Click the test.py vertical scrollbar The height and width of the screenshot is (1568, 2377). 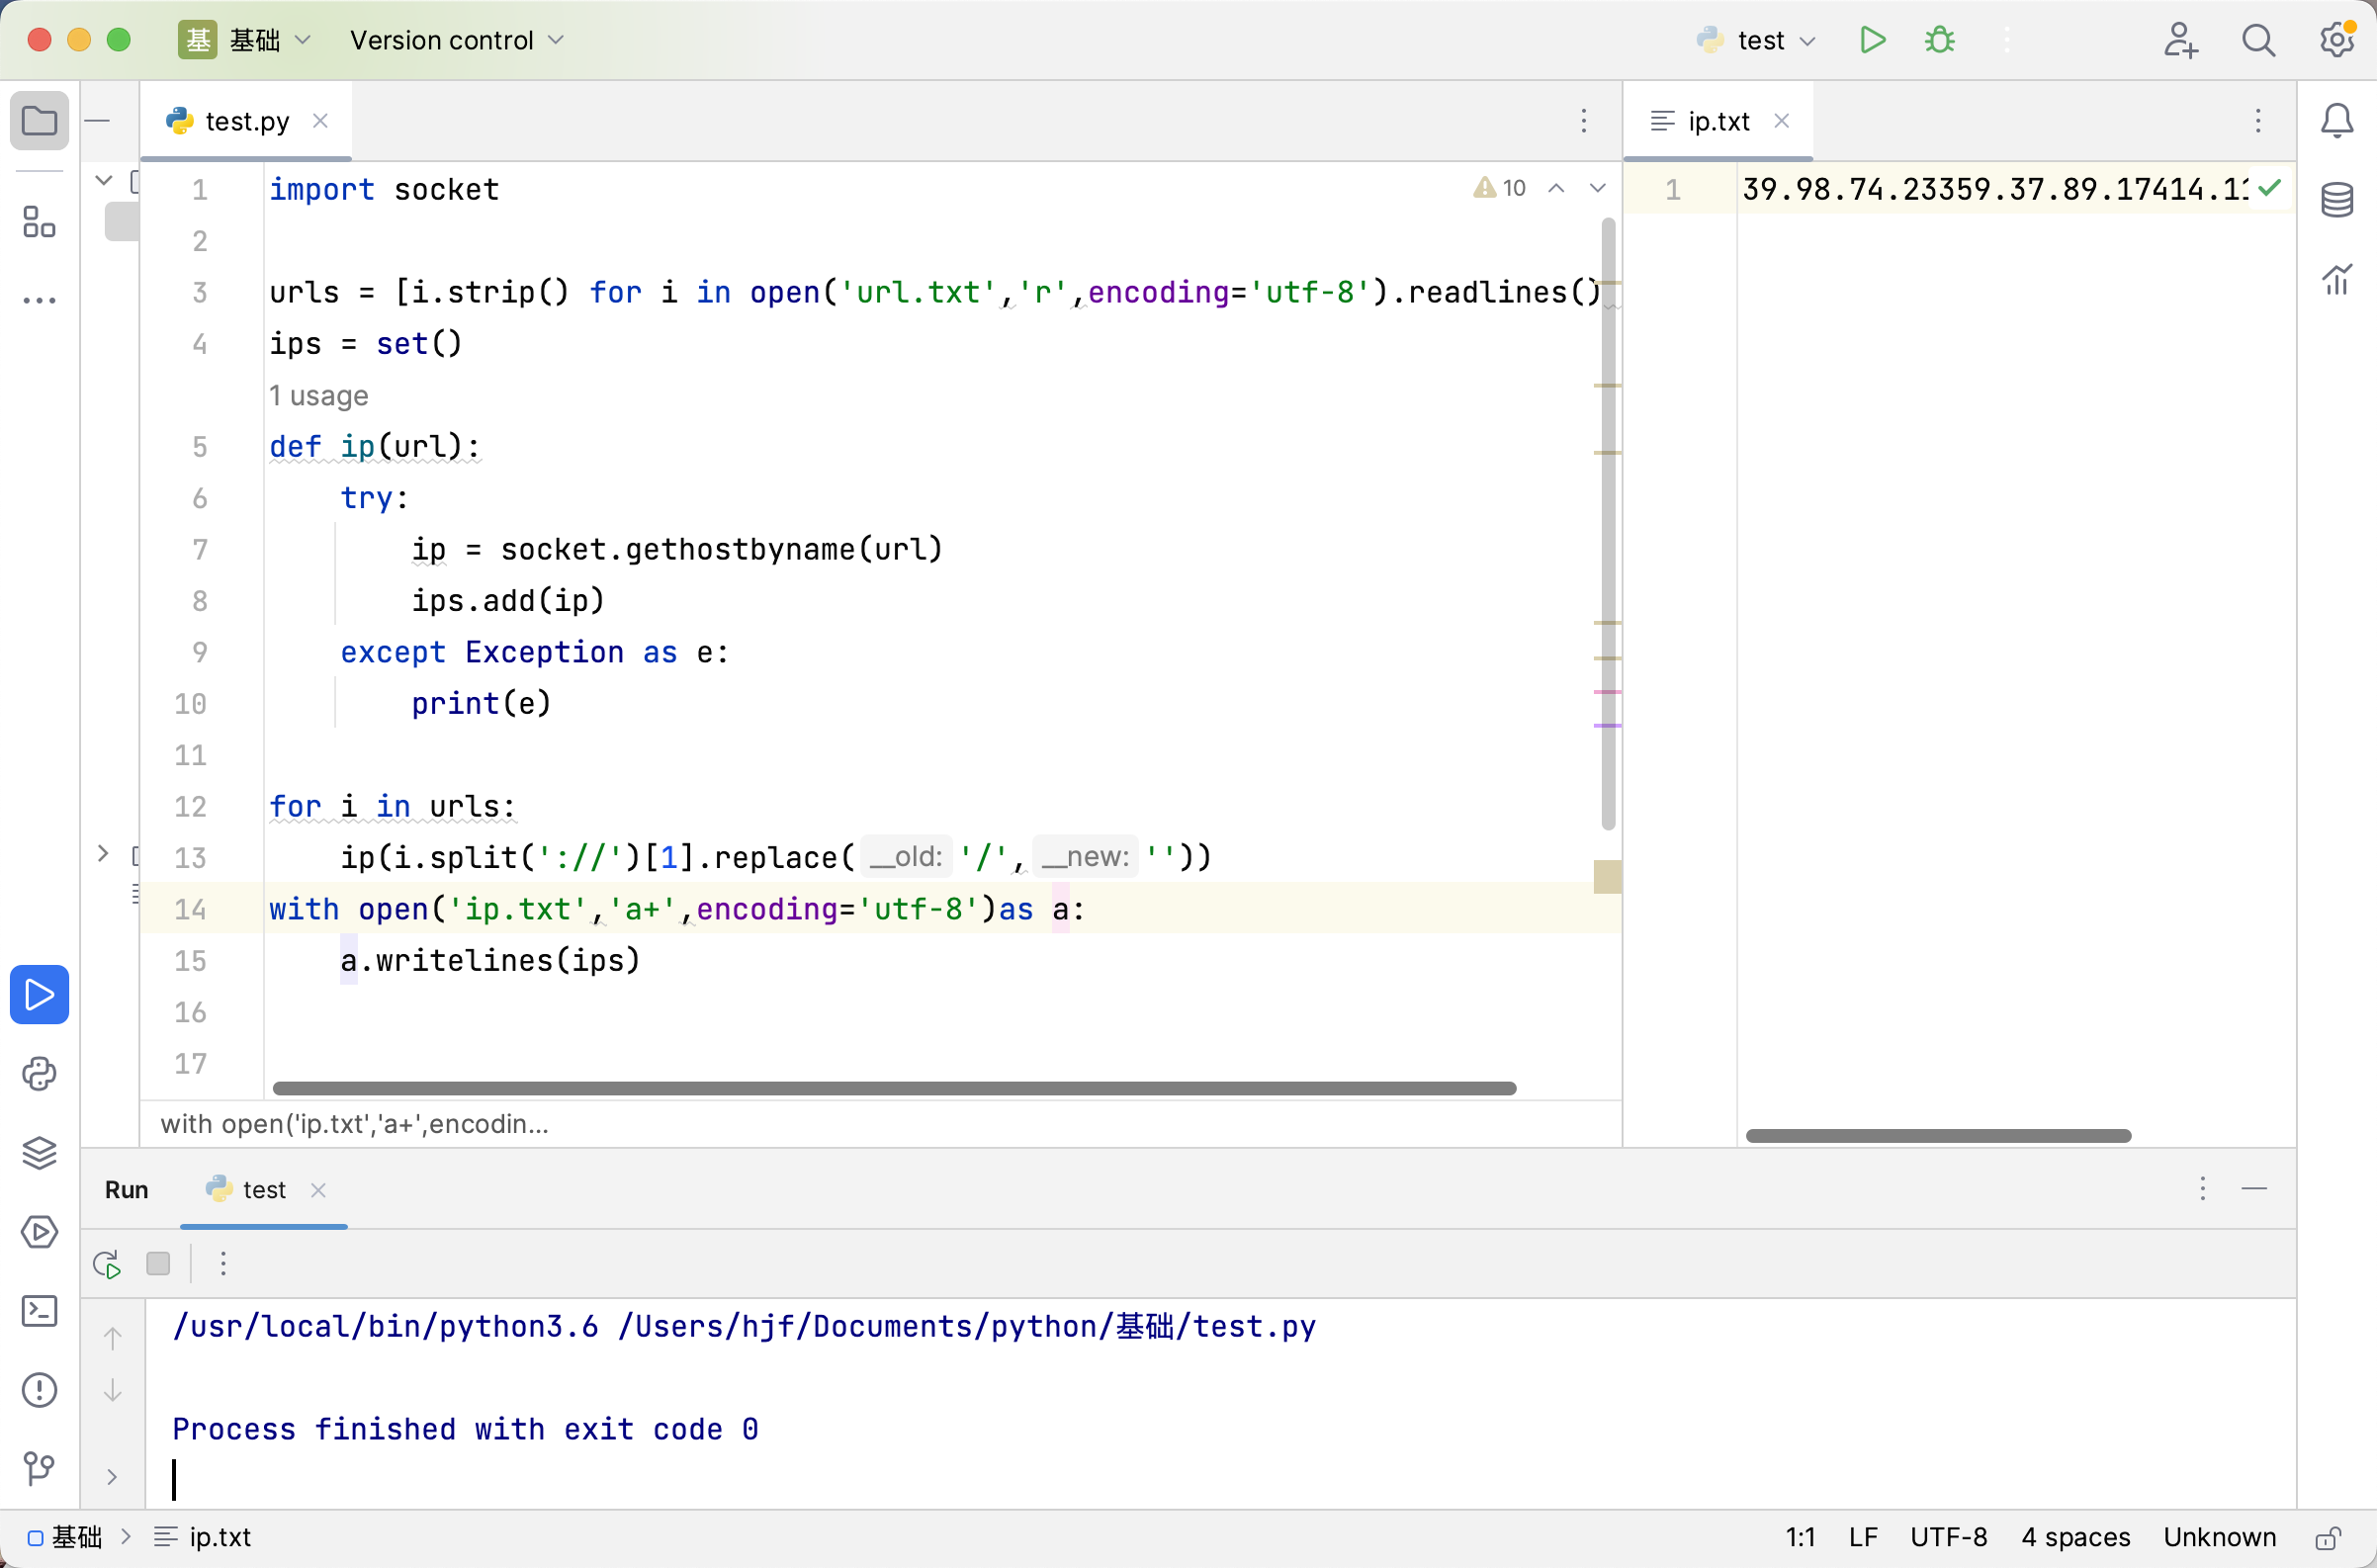point(1608,523)
